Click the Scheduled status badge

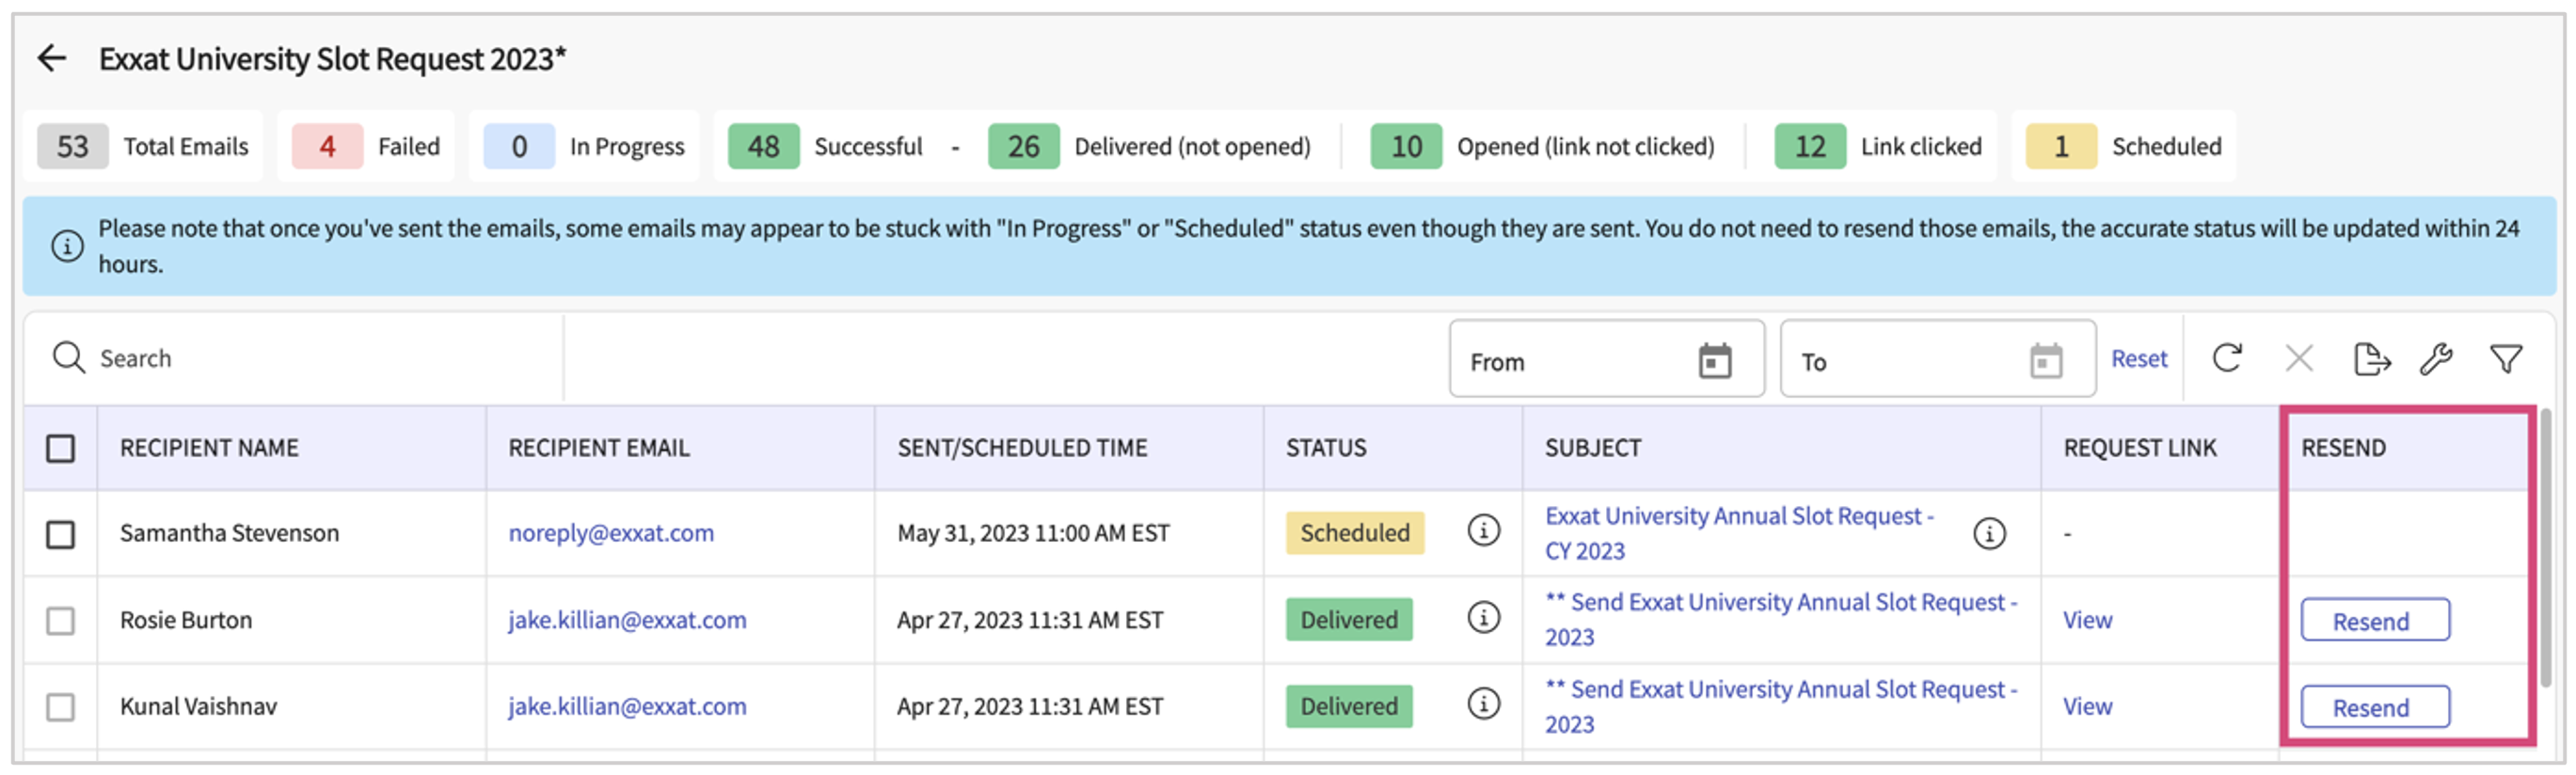(x=1354, y=533)
